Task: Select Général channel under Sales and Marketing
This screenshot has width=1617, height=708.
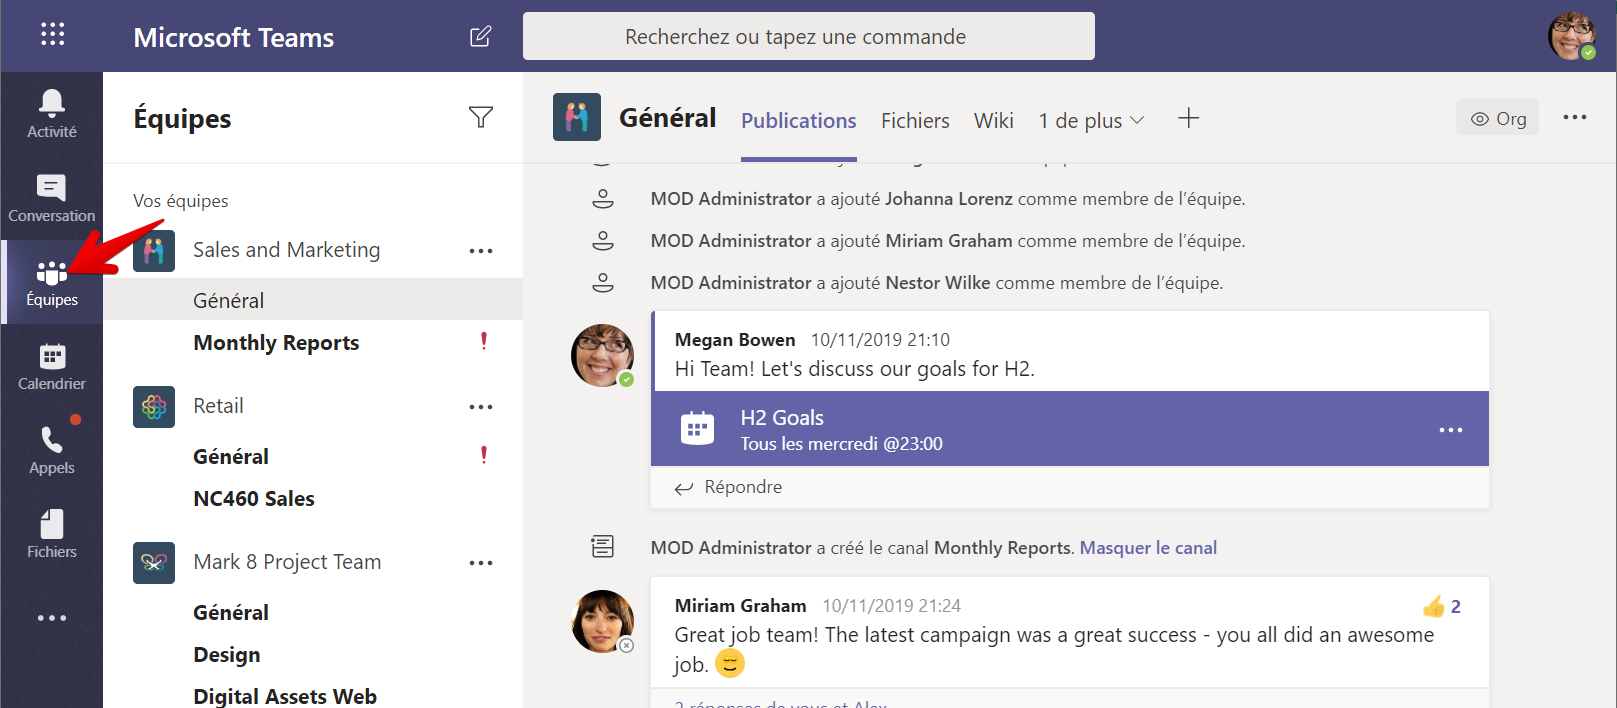Action: coord(313,300)
